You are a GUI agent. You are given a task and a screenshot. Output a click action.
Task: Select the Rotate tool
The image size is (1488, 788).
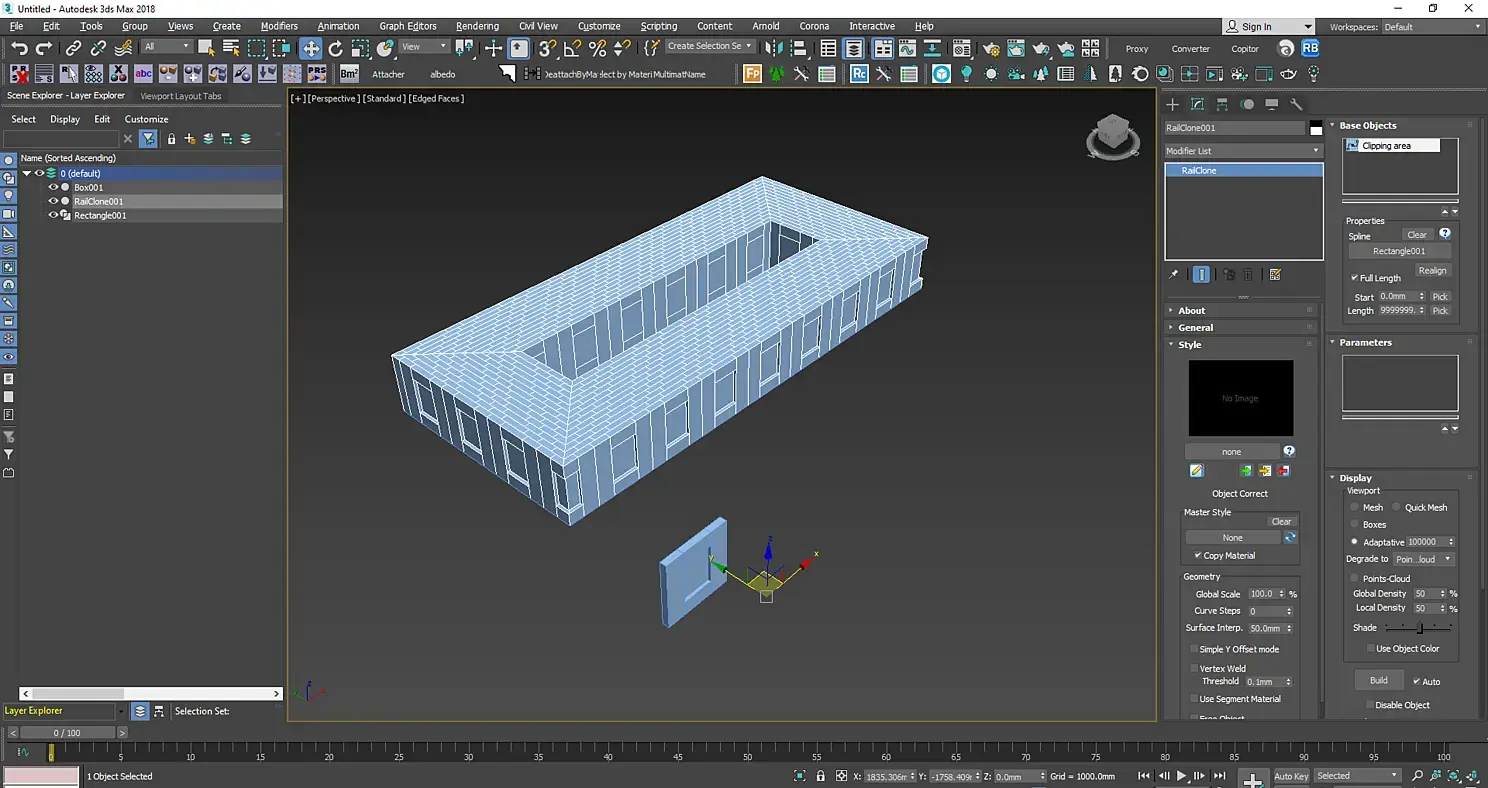point(335,48)
